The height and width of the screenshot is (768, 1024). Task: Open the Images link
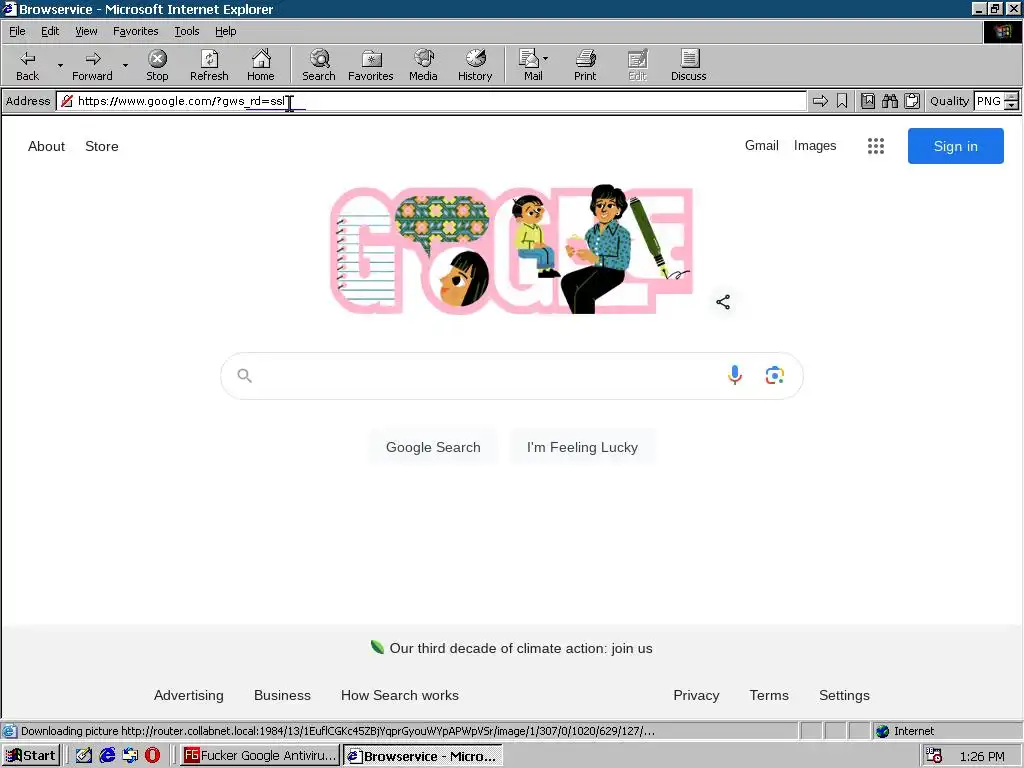pos(815,145)
